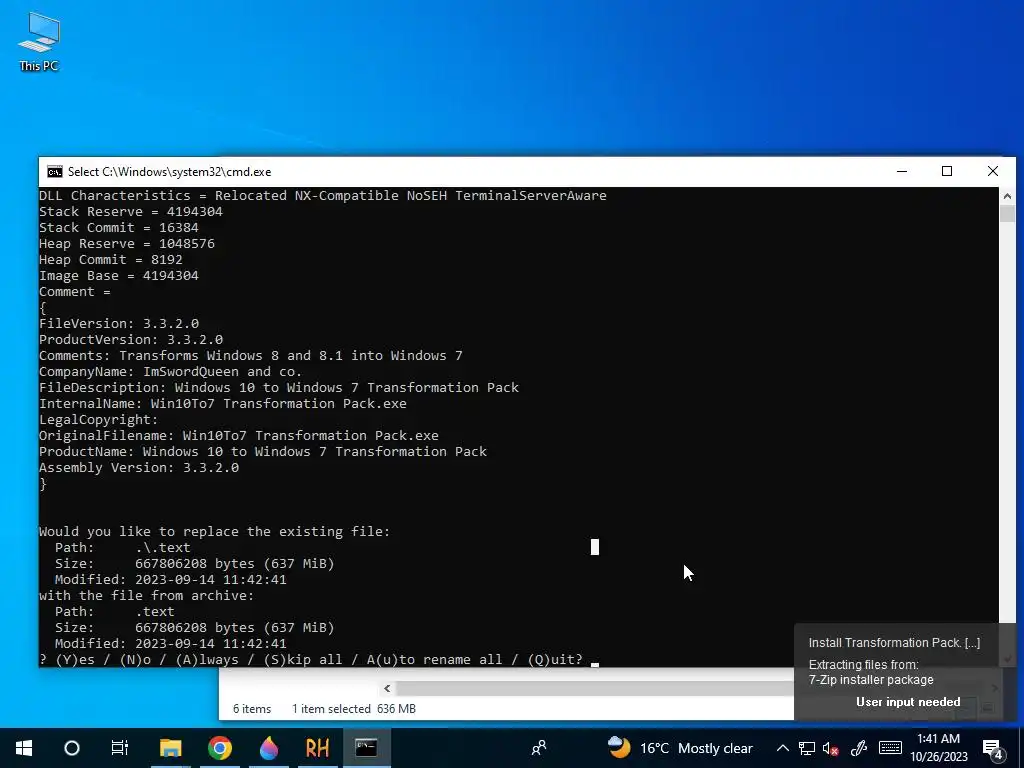Click 'User input needed' notification text

pyautogui.click(x=908, y=702)
